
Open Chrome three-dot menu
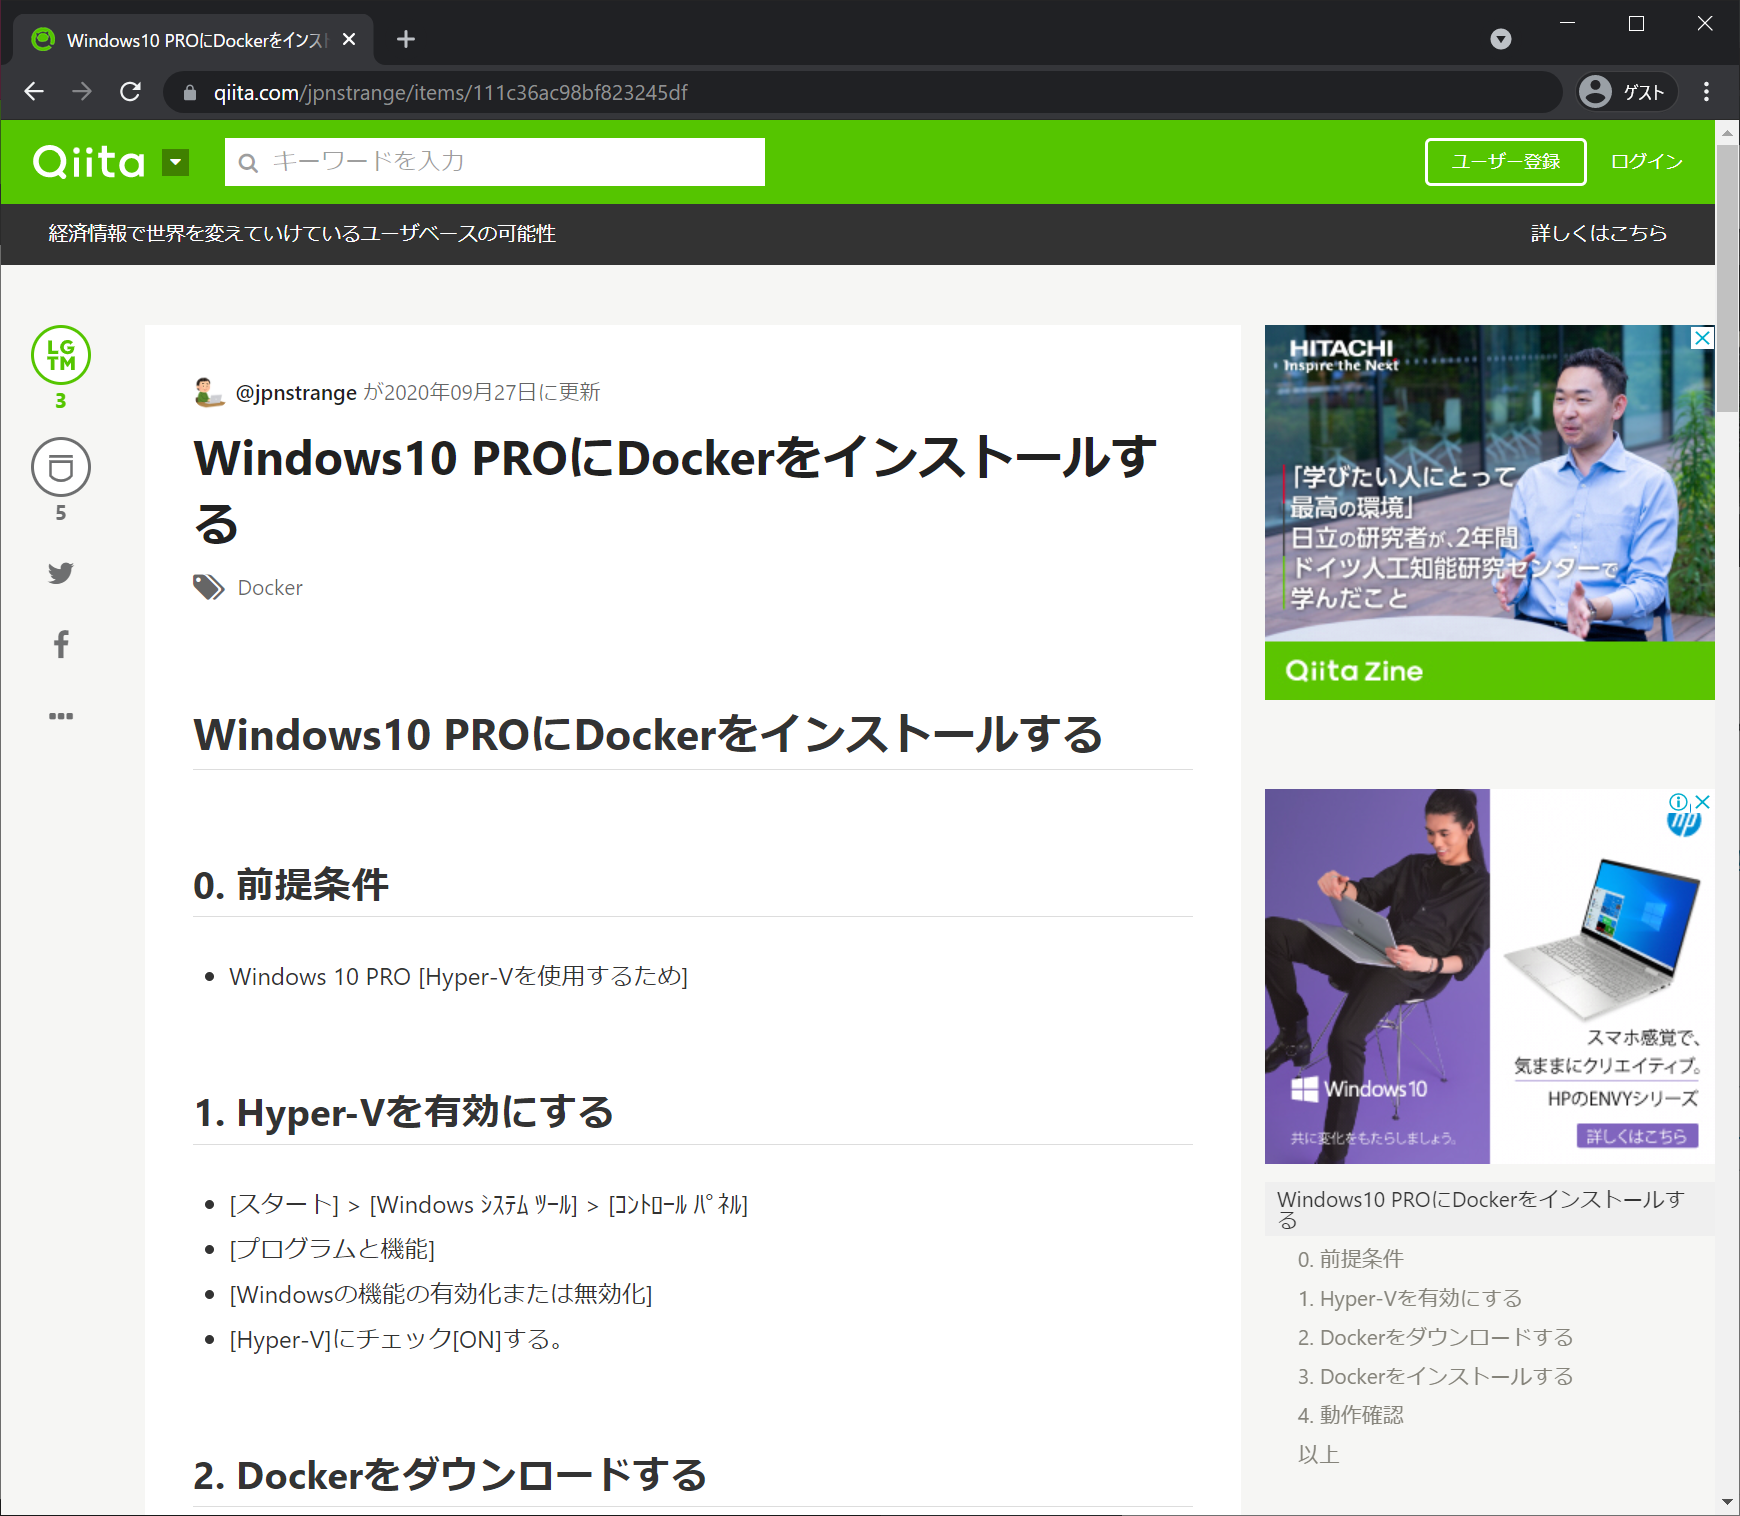[1706, 92]
